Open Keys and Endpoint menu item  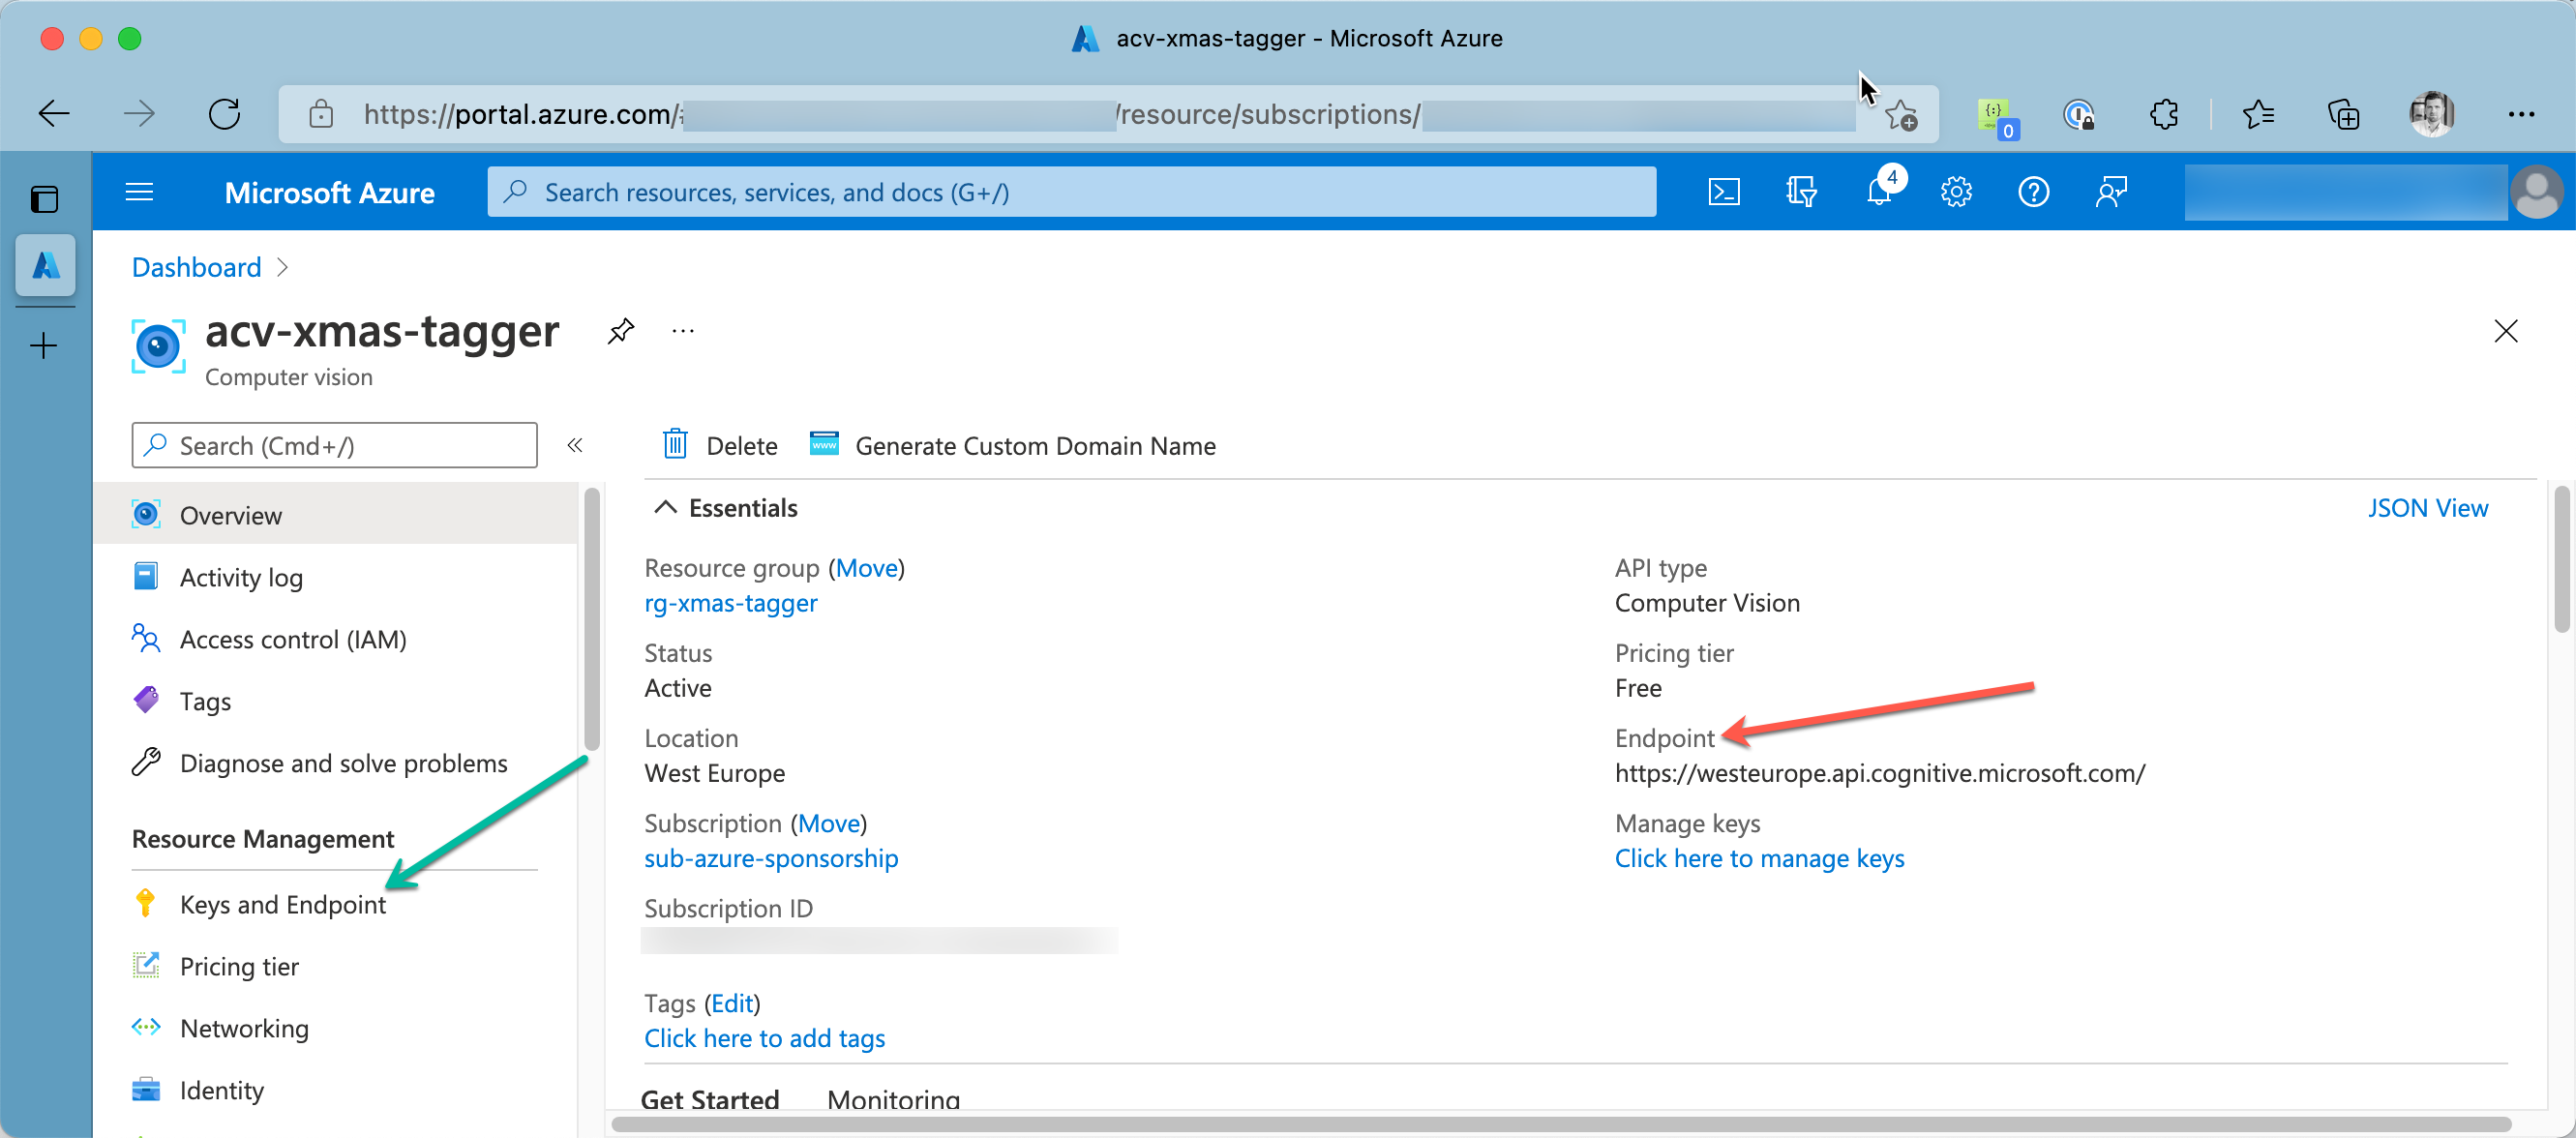click(282, 904)
